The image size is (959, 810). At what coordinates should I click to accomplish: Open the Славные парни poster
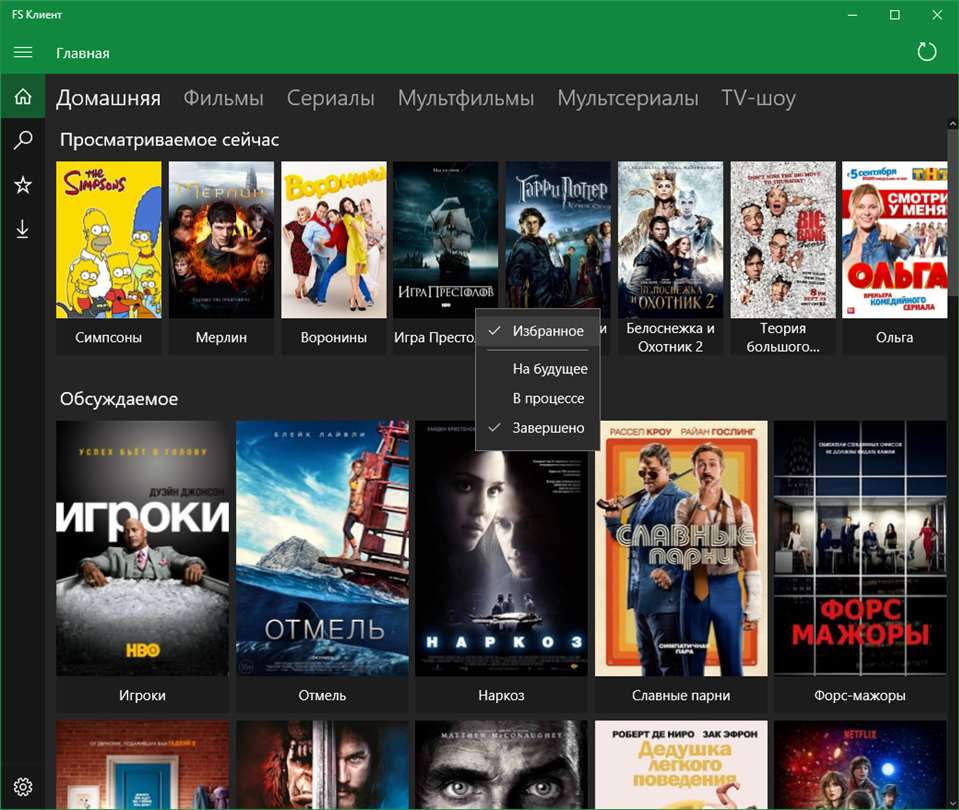coord(681,548)
